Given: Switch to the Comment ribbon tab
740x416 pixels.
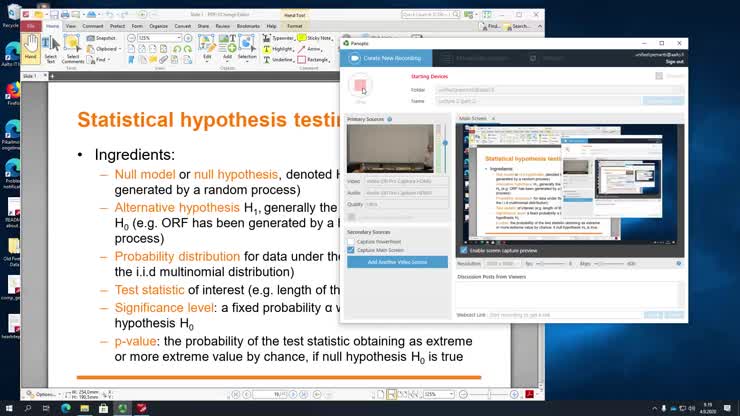Looking at the screenshot, I should [x=92, y=26].
